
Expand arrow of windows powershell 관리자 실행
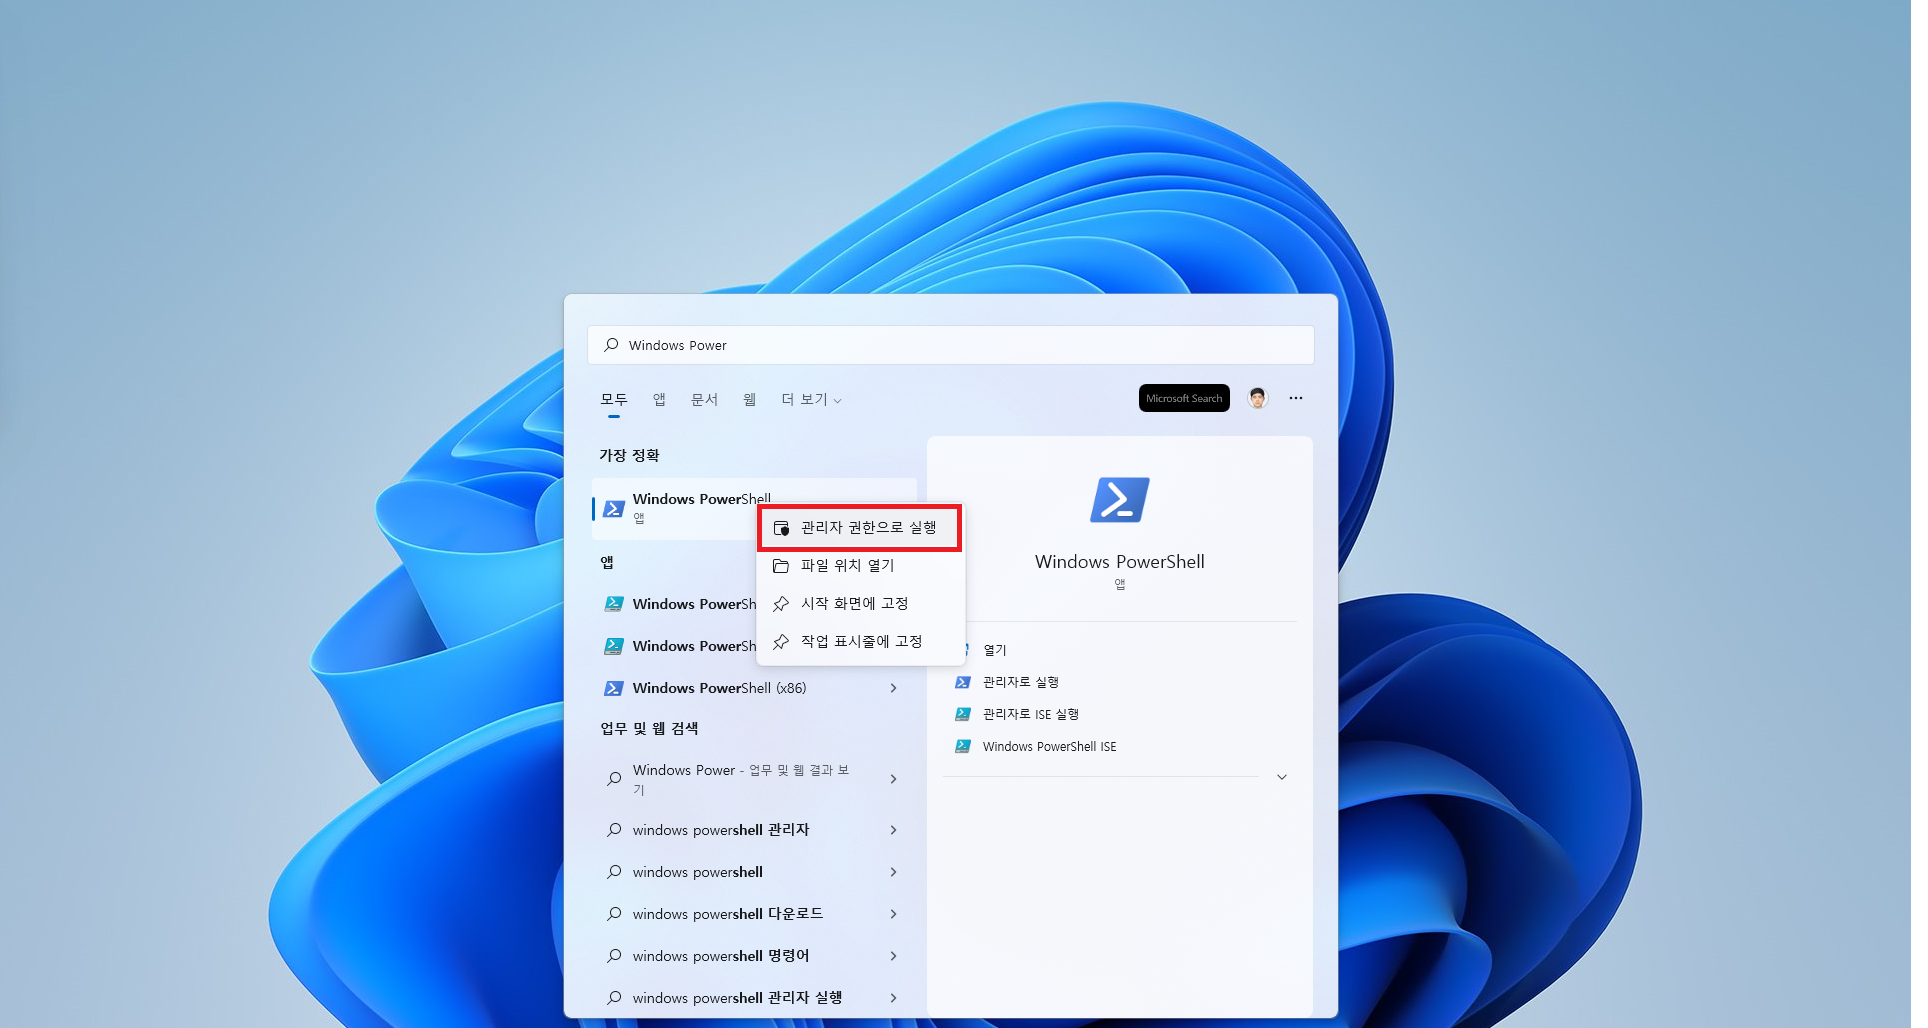893,998
